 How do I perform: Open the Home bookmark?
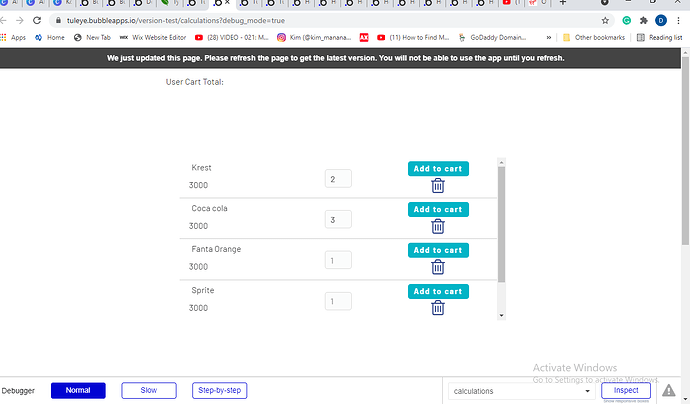pyautogui.click(x=49, y=37)
